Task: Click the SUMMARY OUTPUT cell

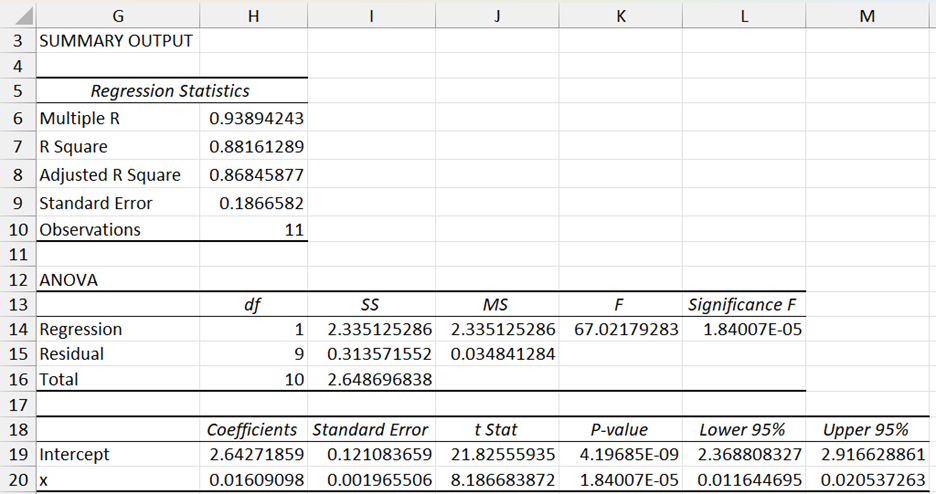Action: 115,41
